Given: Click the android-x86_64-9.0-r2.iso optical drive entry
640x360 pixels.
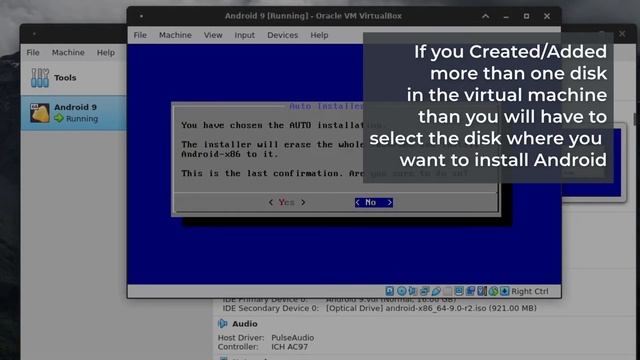Looking at the screenshot, I should (431, 308).
